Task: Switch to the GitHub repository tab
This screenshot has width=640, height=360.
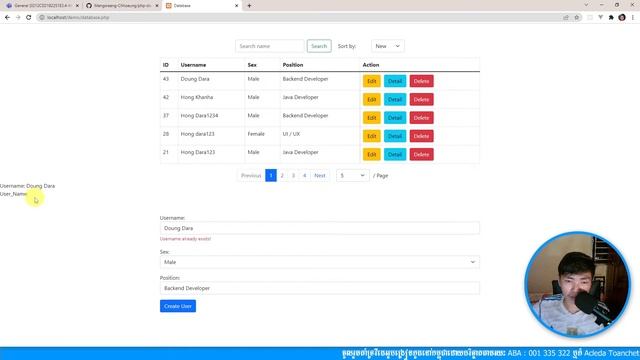Action: point(122,6)
